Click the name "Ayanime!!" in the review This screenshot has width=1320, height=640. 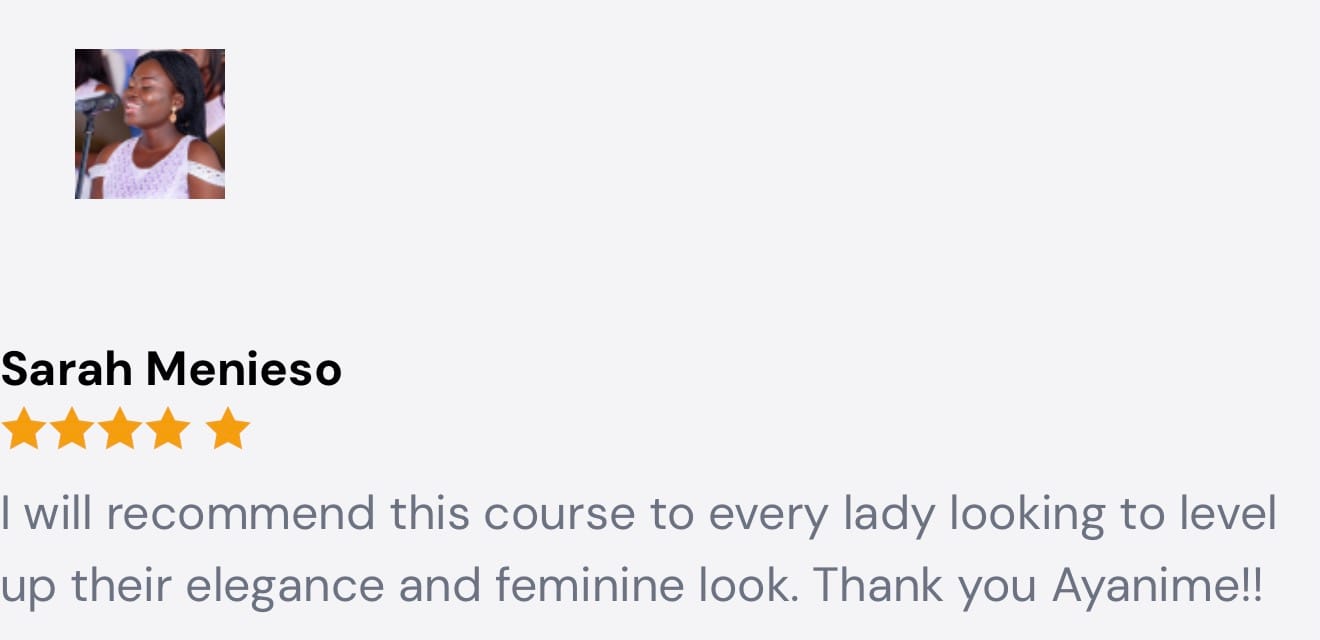(x=1157, y=586)
